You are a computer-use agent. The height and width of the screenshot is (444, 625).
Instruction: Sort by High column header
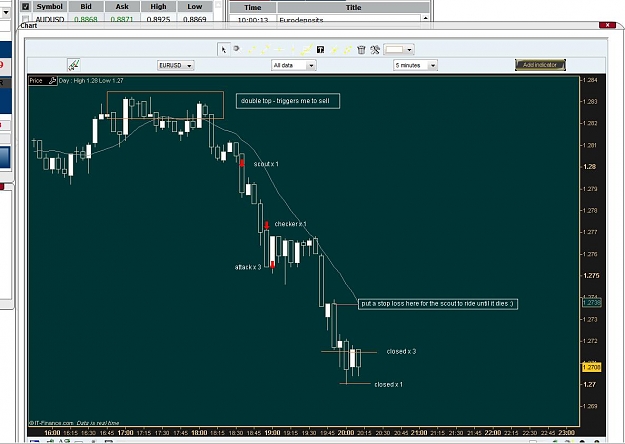[158, 6]
